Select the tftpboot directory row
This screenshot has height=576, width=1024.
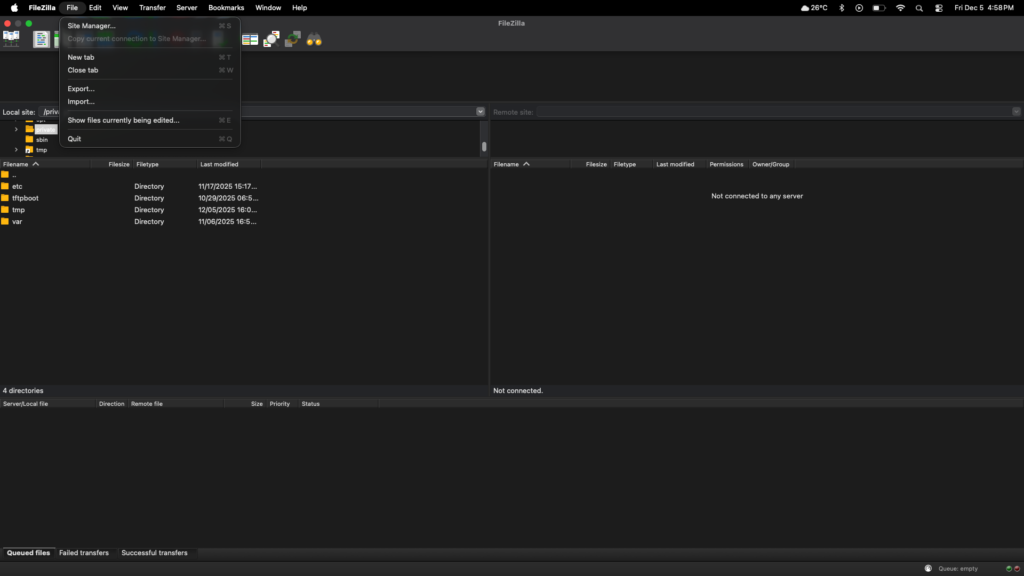(x=25, y=198)
